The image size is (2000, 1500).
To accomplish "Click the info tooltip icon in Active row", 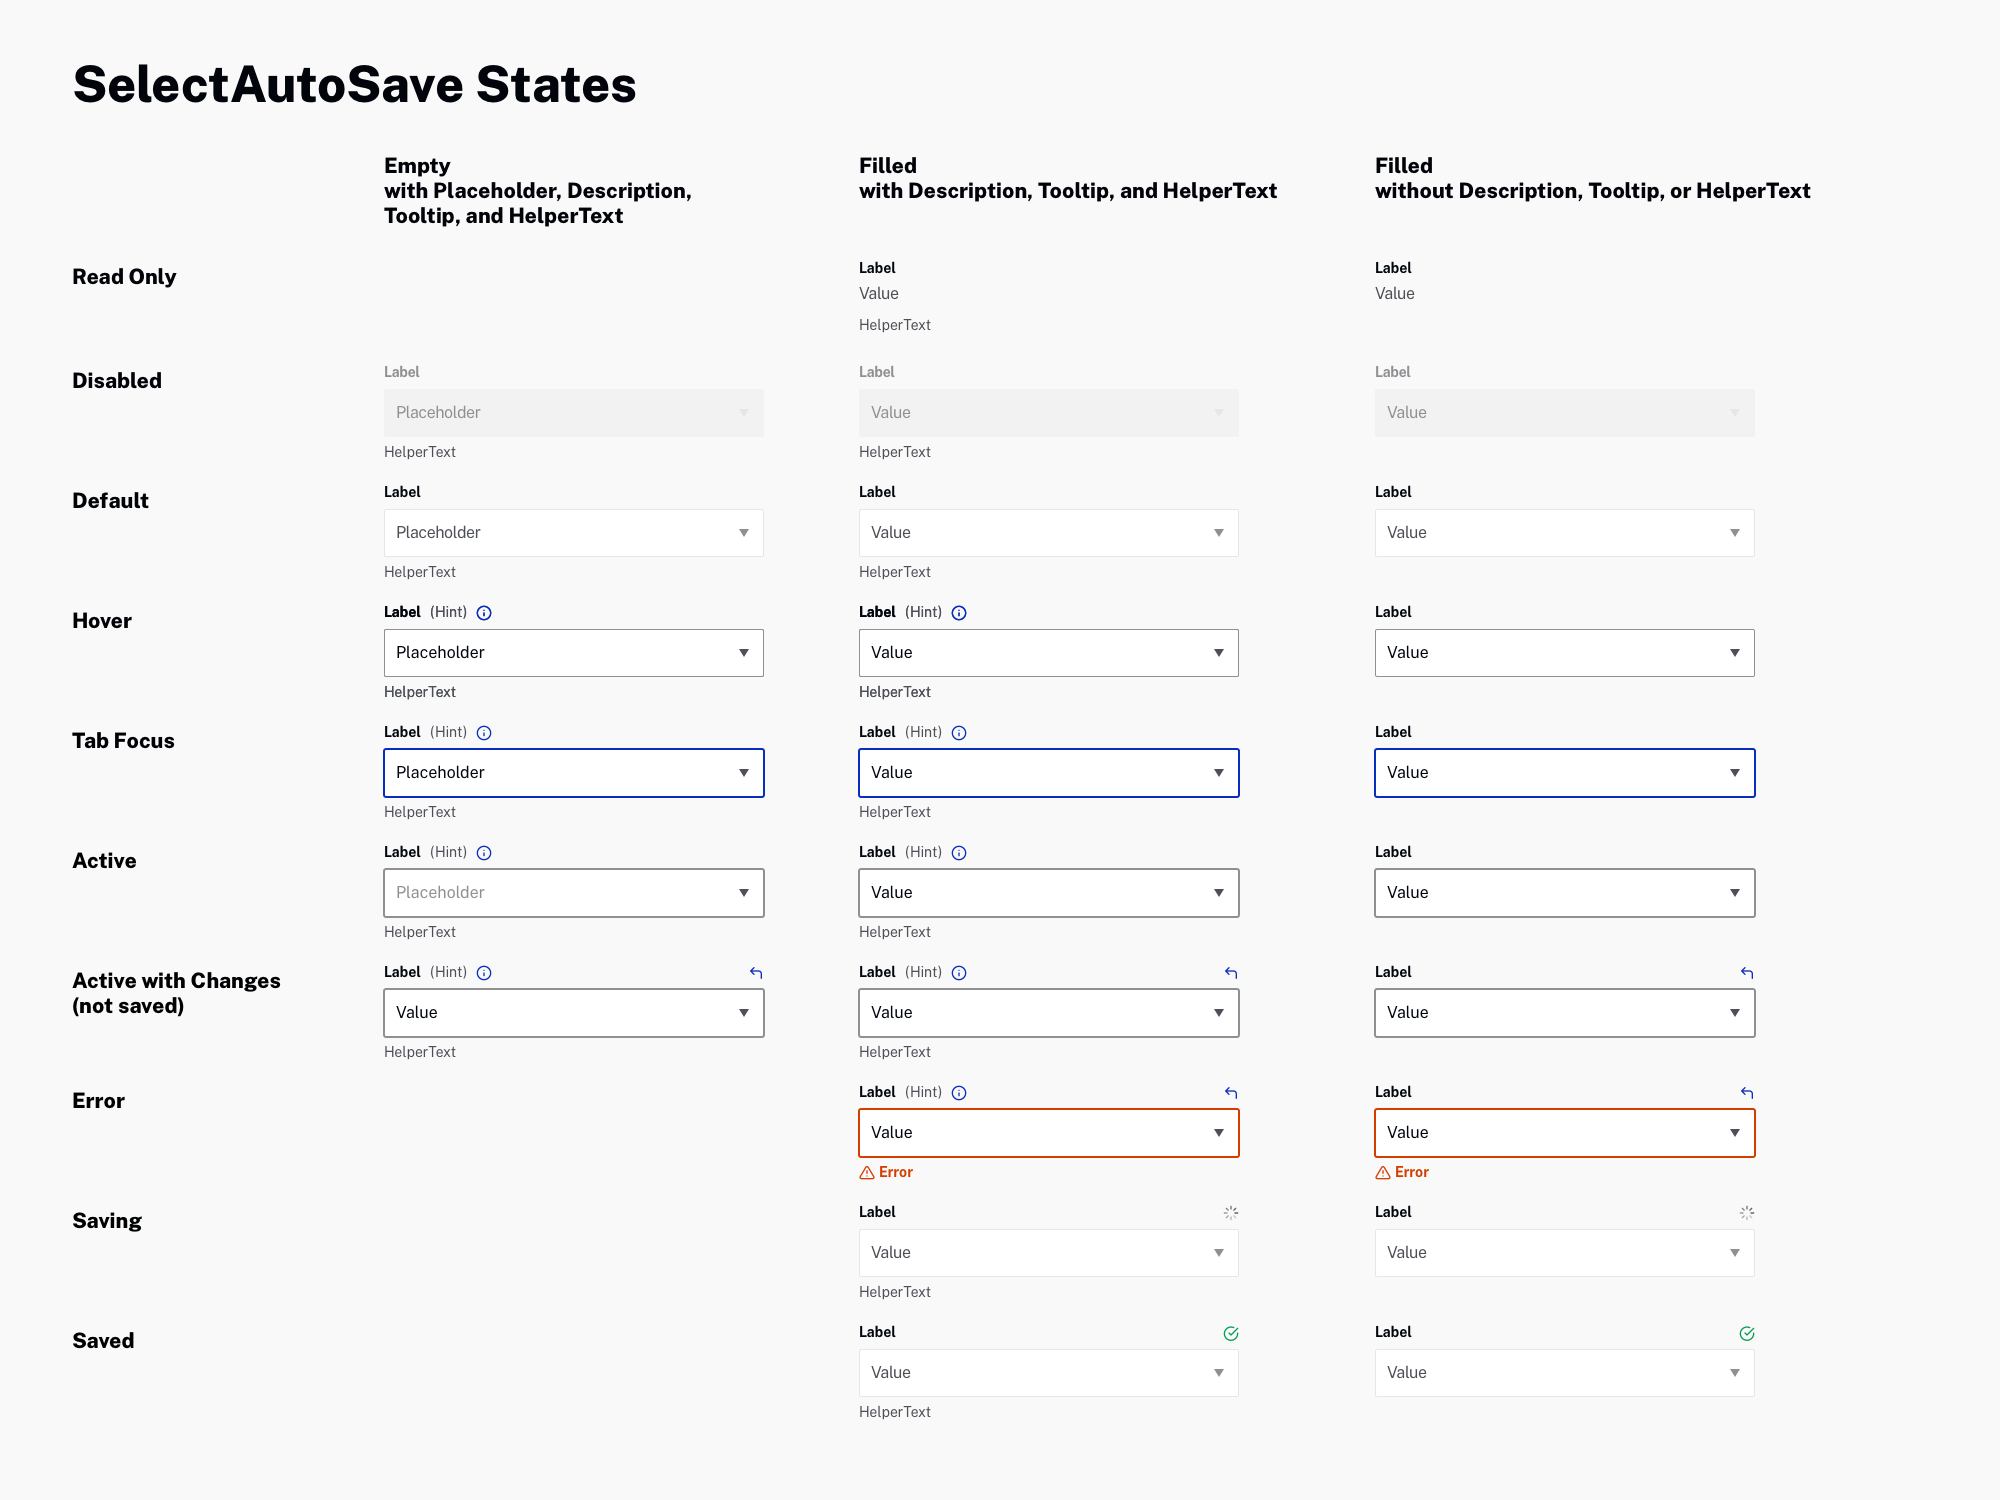I will 484,852.
